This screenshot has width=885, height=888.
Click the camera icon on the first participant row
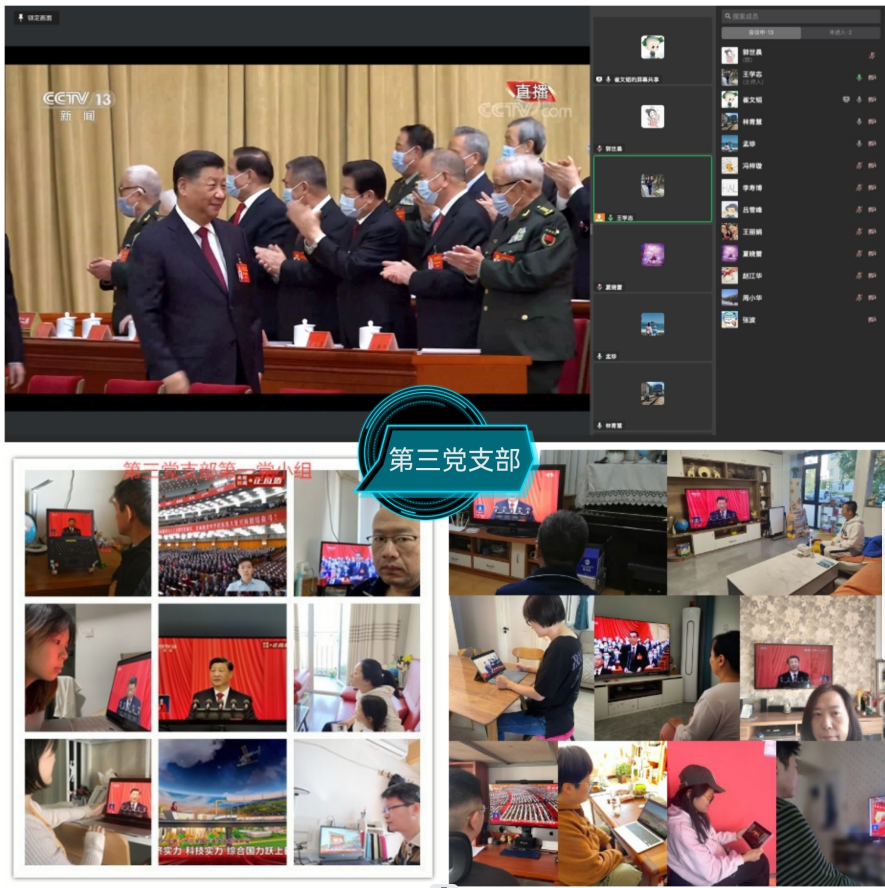click(x=872, y=55)
